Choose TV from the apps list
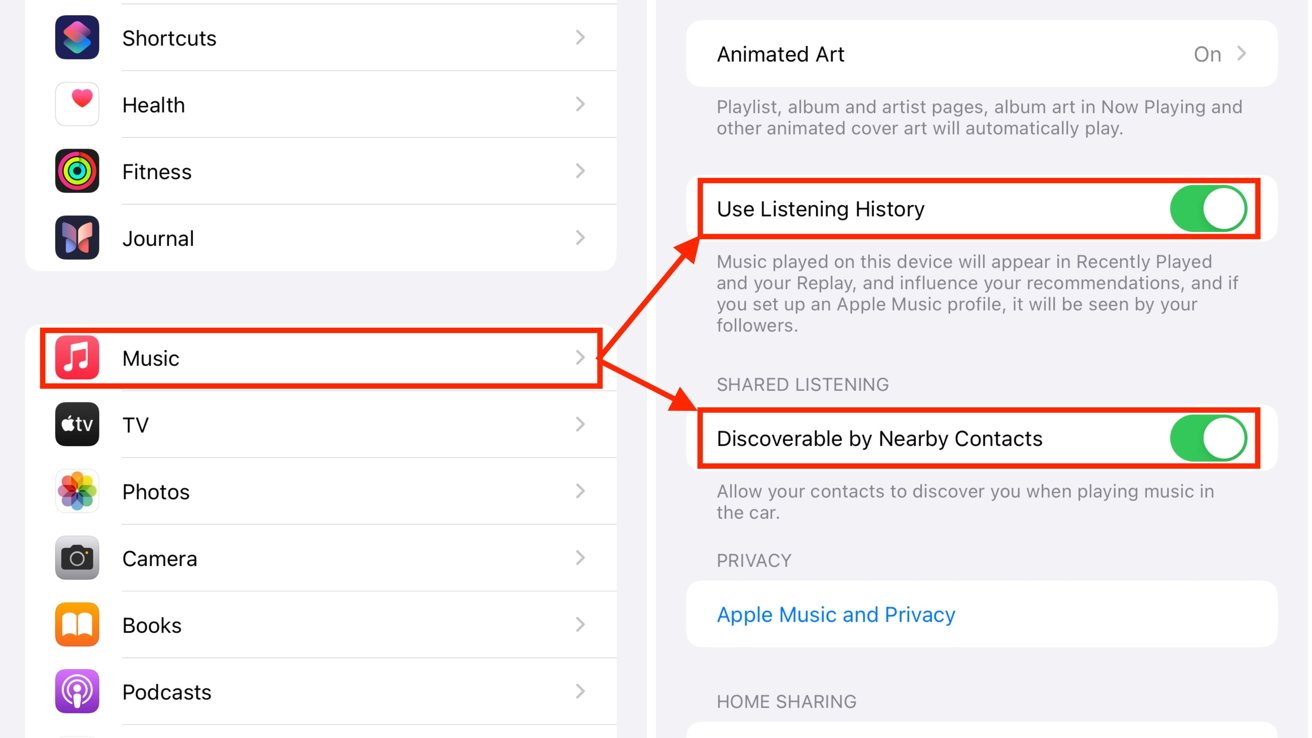This screenshot has height=738, width=1312. click(x=300, y=424)
